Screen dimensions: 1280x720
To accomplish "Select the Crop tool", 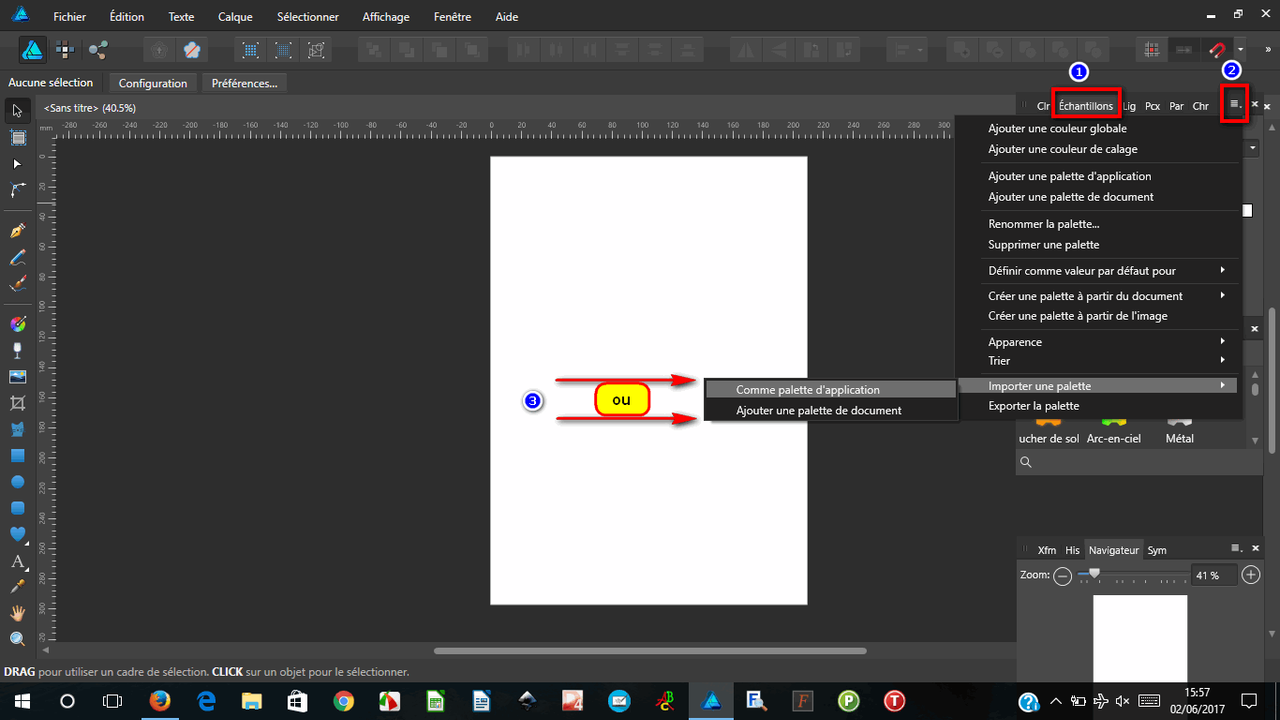I will (x=17, y=403).
